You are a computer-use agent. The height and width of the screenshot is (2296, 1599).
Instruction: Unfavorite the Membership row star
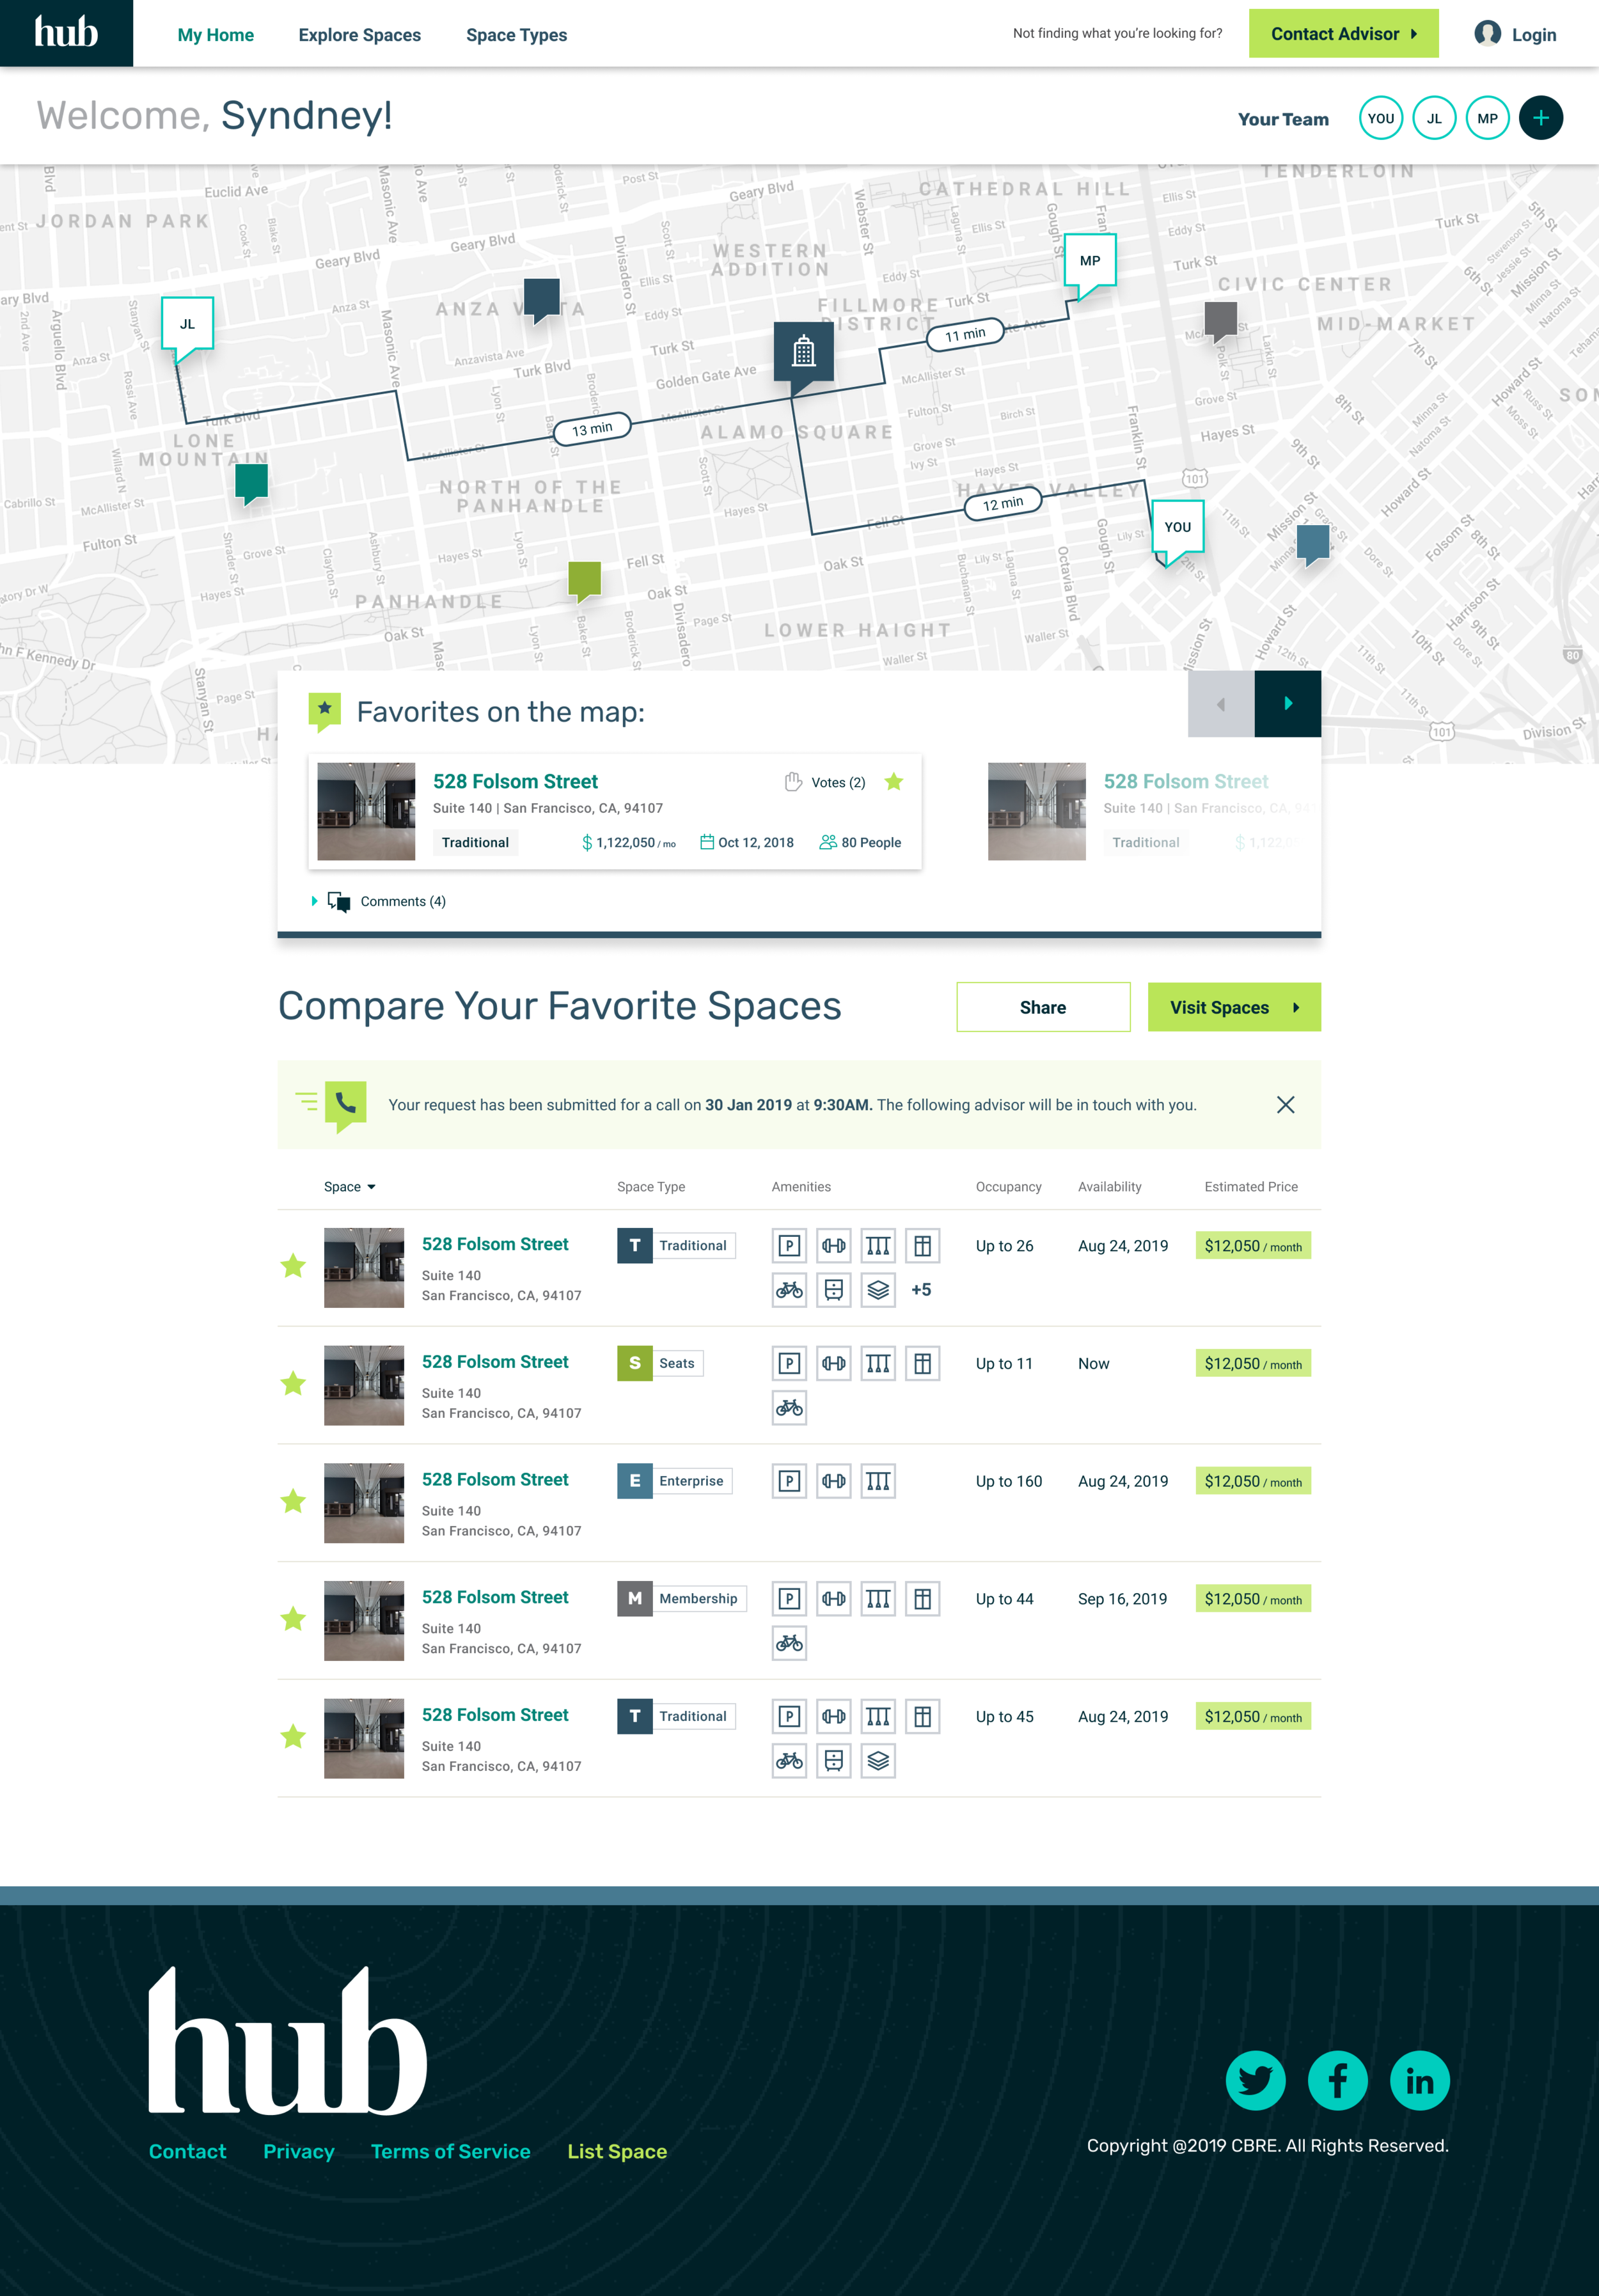coord(293,1619)
